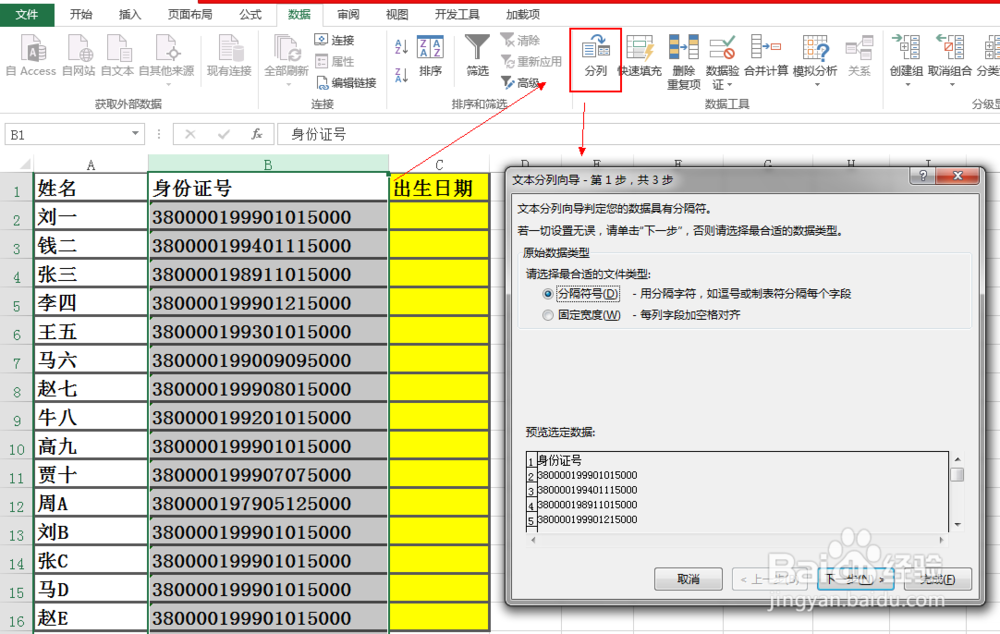Click the insert function fx icon
Viewport: 1000px width, 634px height.
257,134
